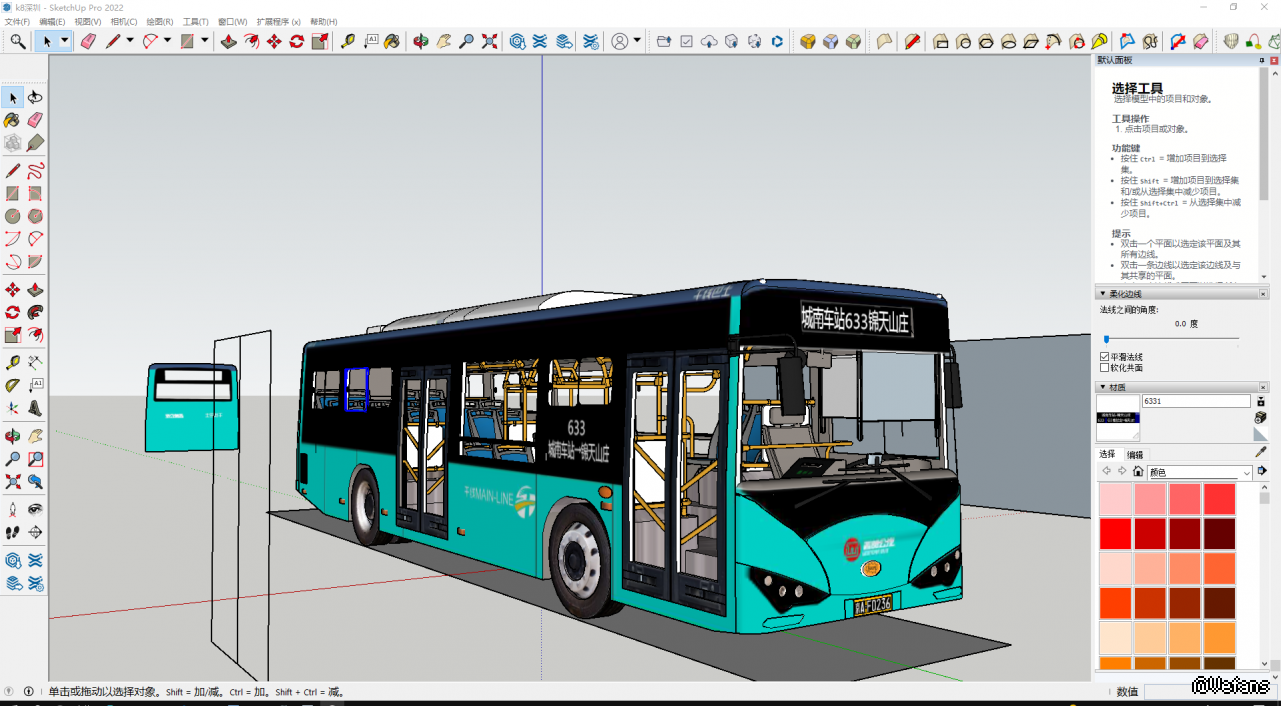Pick the material eyedropper sample tool
Screen dimensions: 1281x706
point(1260,452)
